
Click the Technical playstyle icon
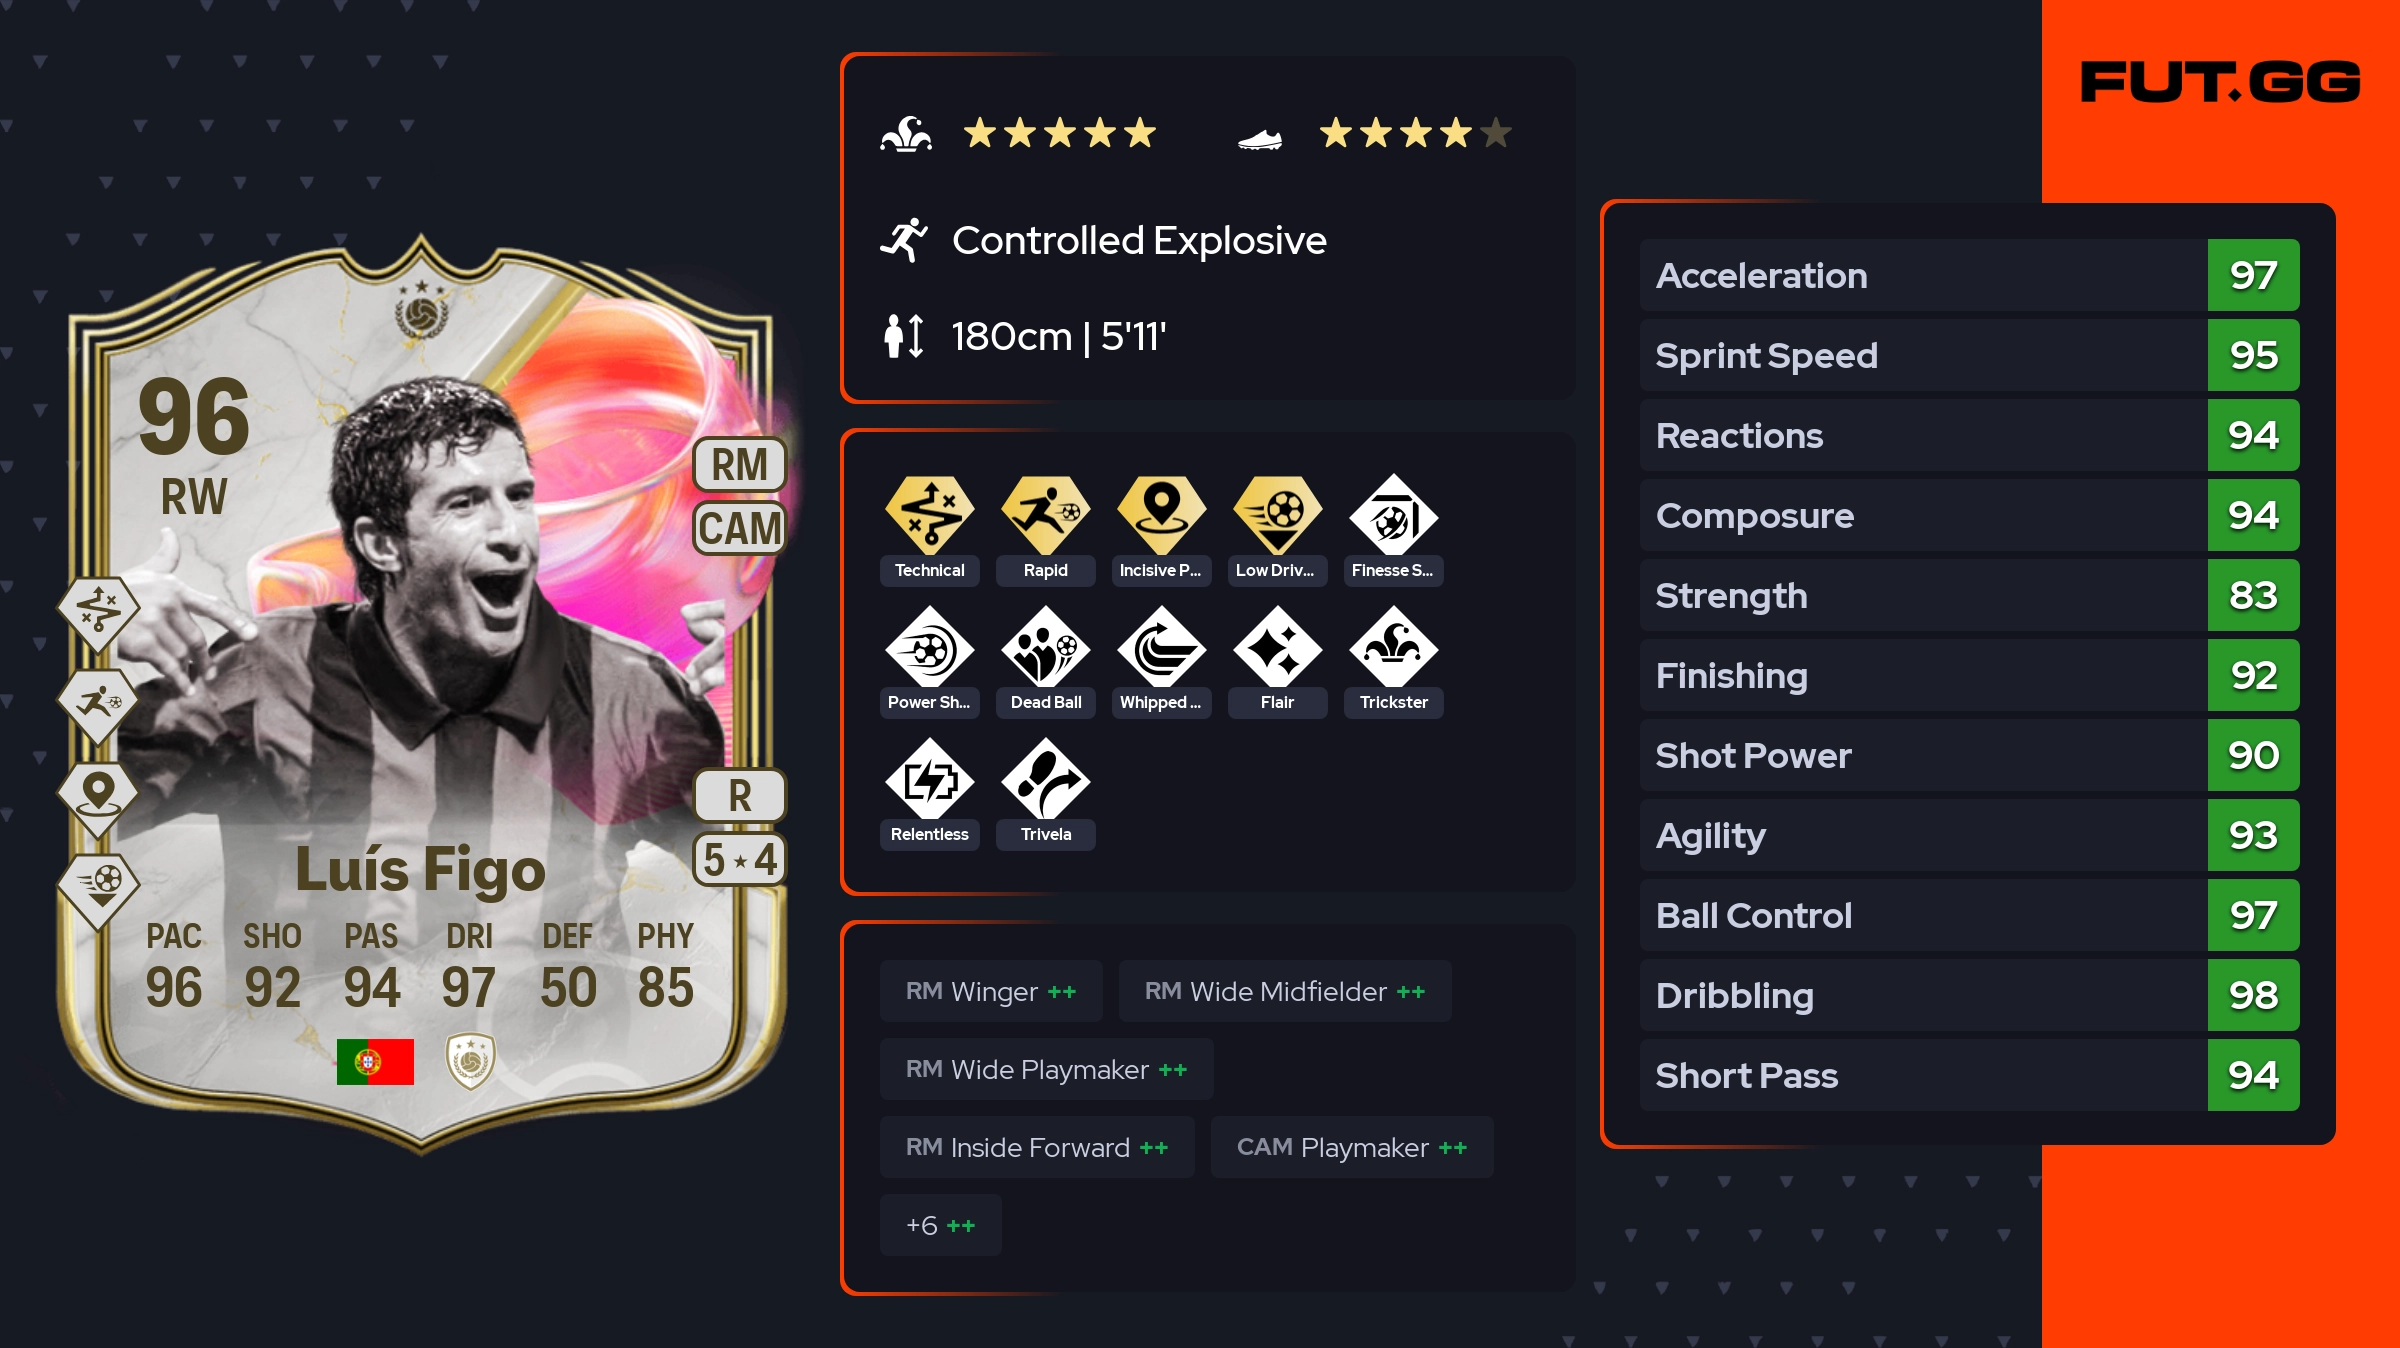point(930,515)
